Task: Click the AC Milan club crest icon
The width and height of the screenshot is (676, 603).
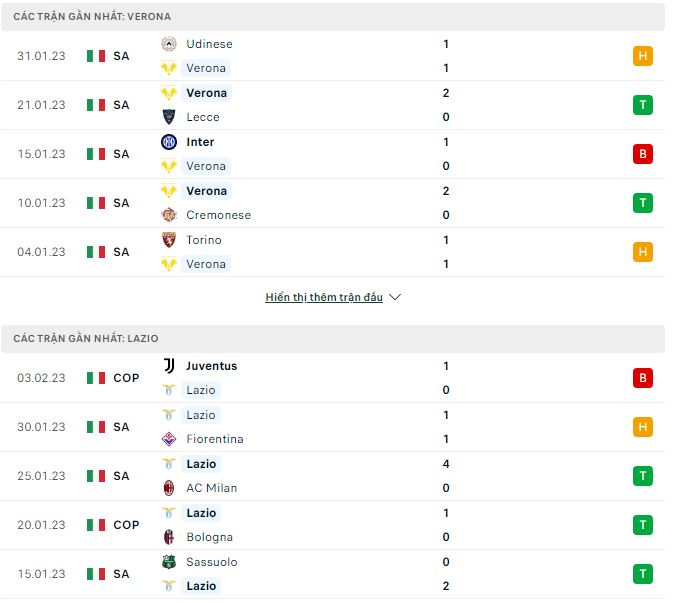Action: (x=169, y=488)
